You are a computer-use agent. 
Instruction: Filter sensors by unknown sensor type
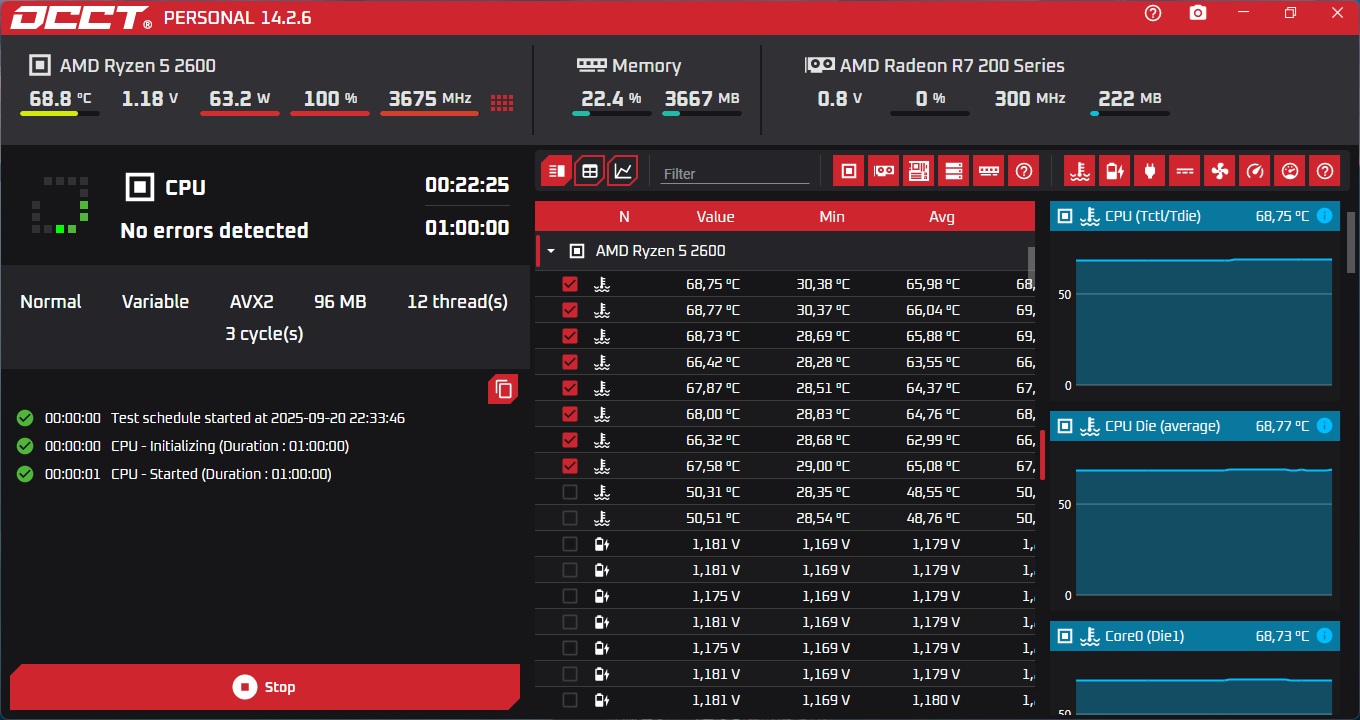coord(1325,171)
